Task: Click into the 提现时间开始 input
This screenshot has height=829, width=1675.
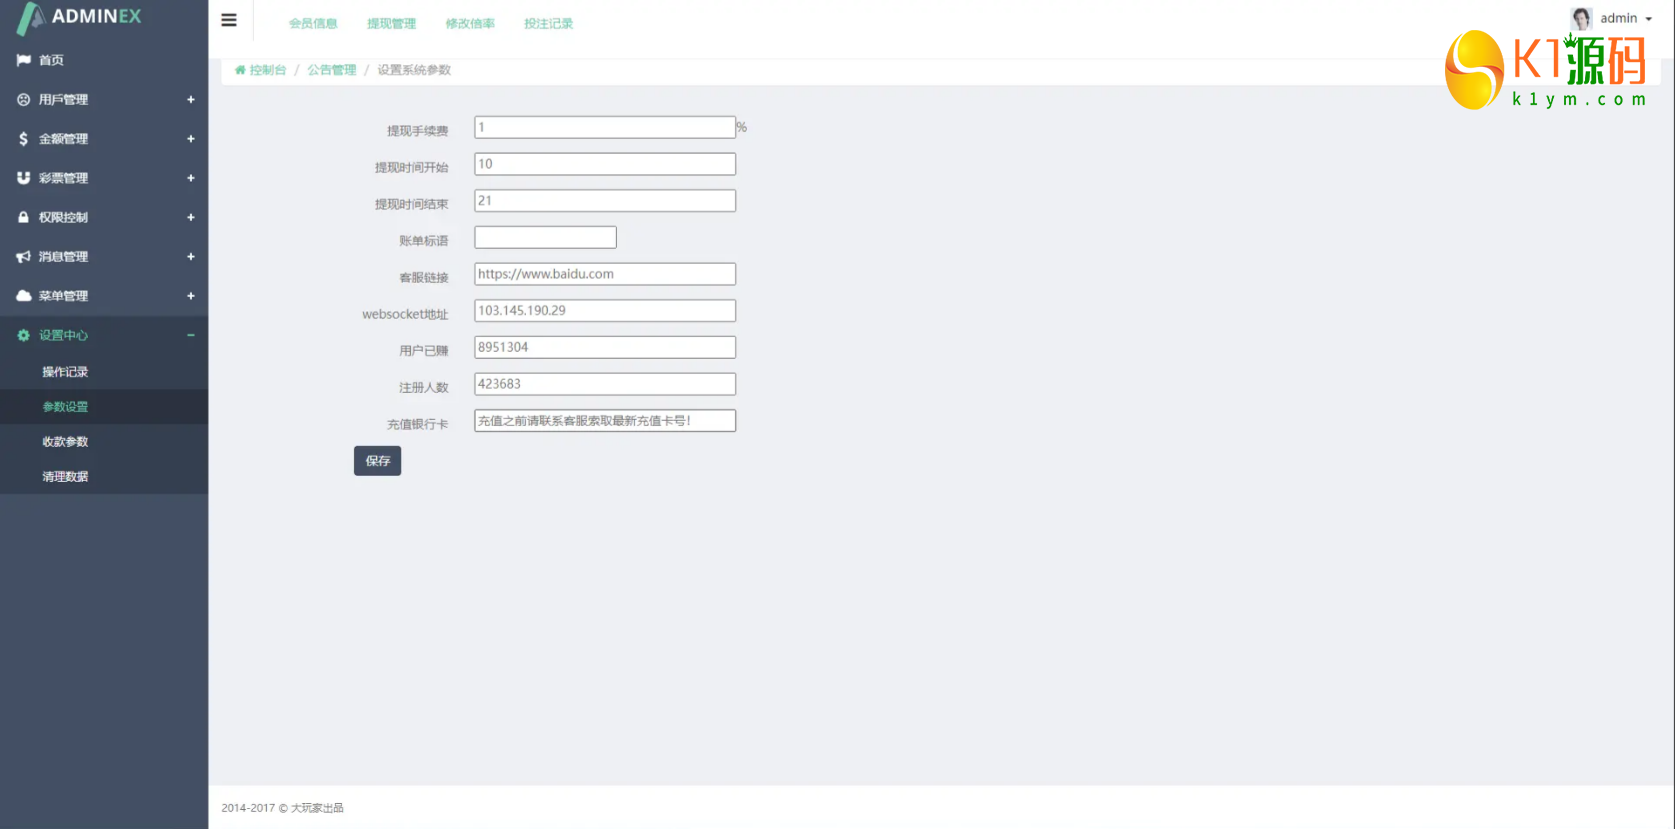Action: pos(605,164)
